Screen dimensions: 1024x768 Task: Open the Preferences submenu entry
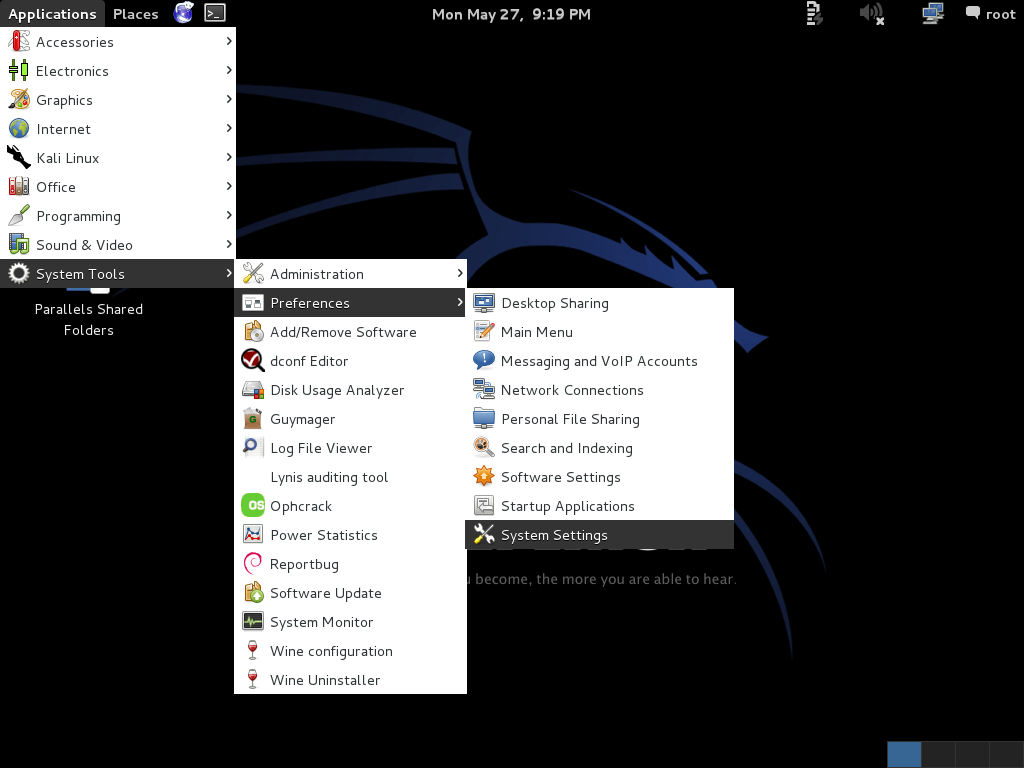(x=350, y=303)
